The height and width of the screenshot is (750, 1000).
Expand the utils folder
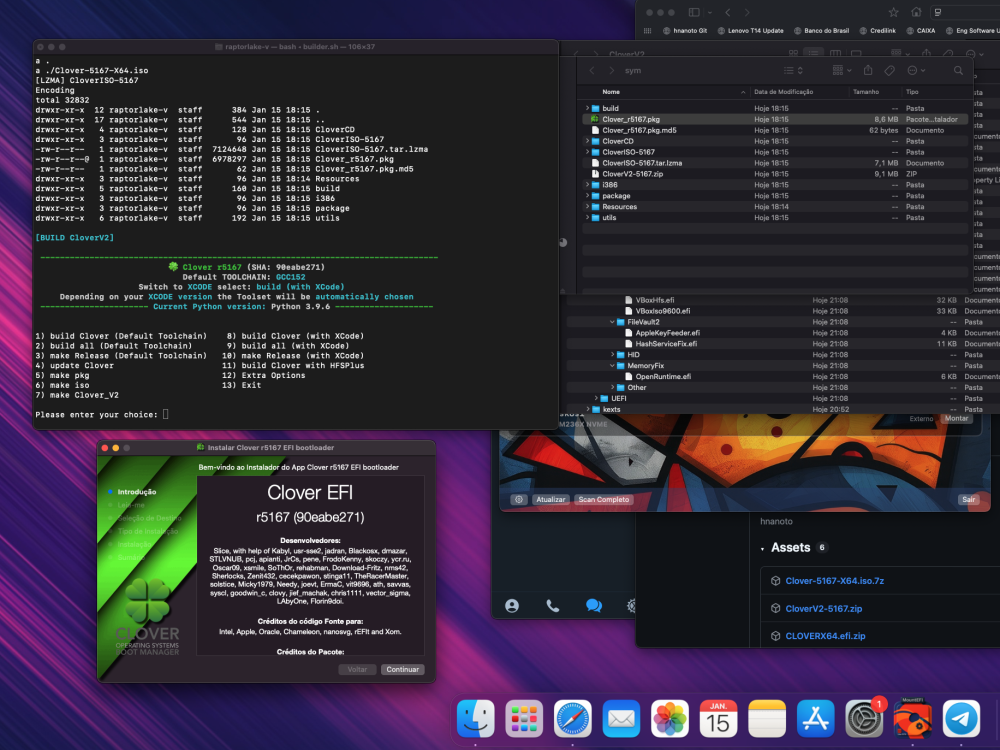click(x=587, y=217)
